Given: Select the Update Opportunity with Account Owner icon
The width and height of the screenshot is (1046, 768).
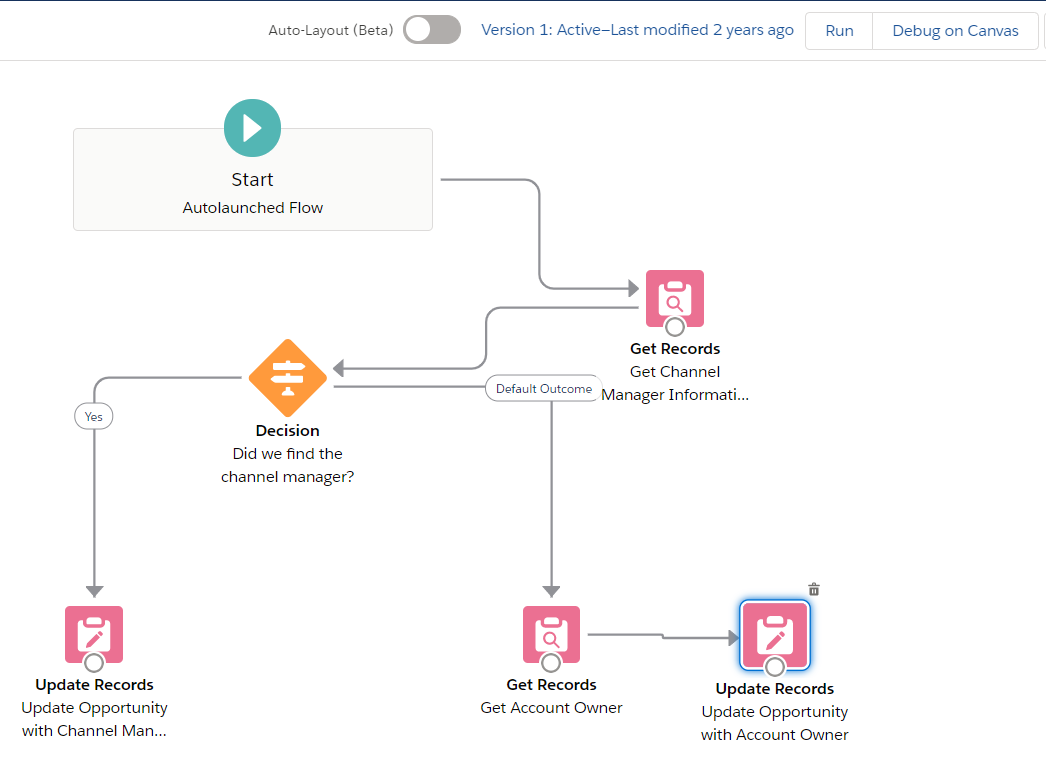Looking at the screenshot, I should coord(774,635).
